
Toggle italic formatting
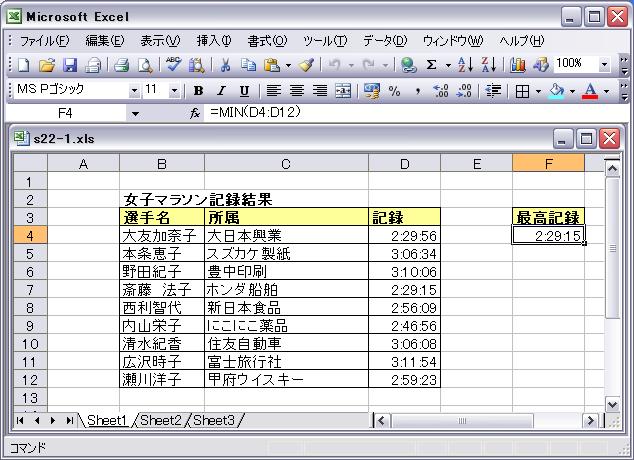[221, 91]
